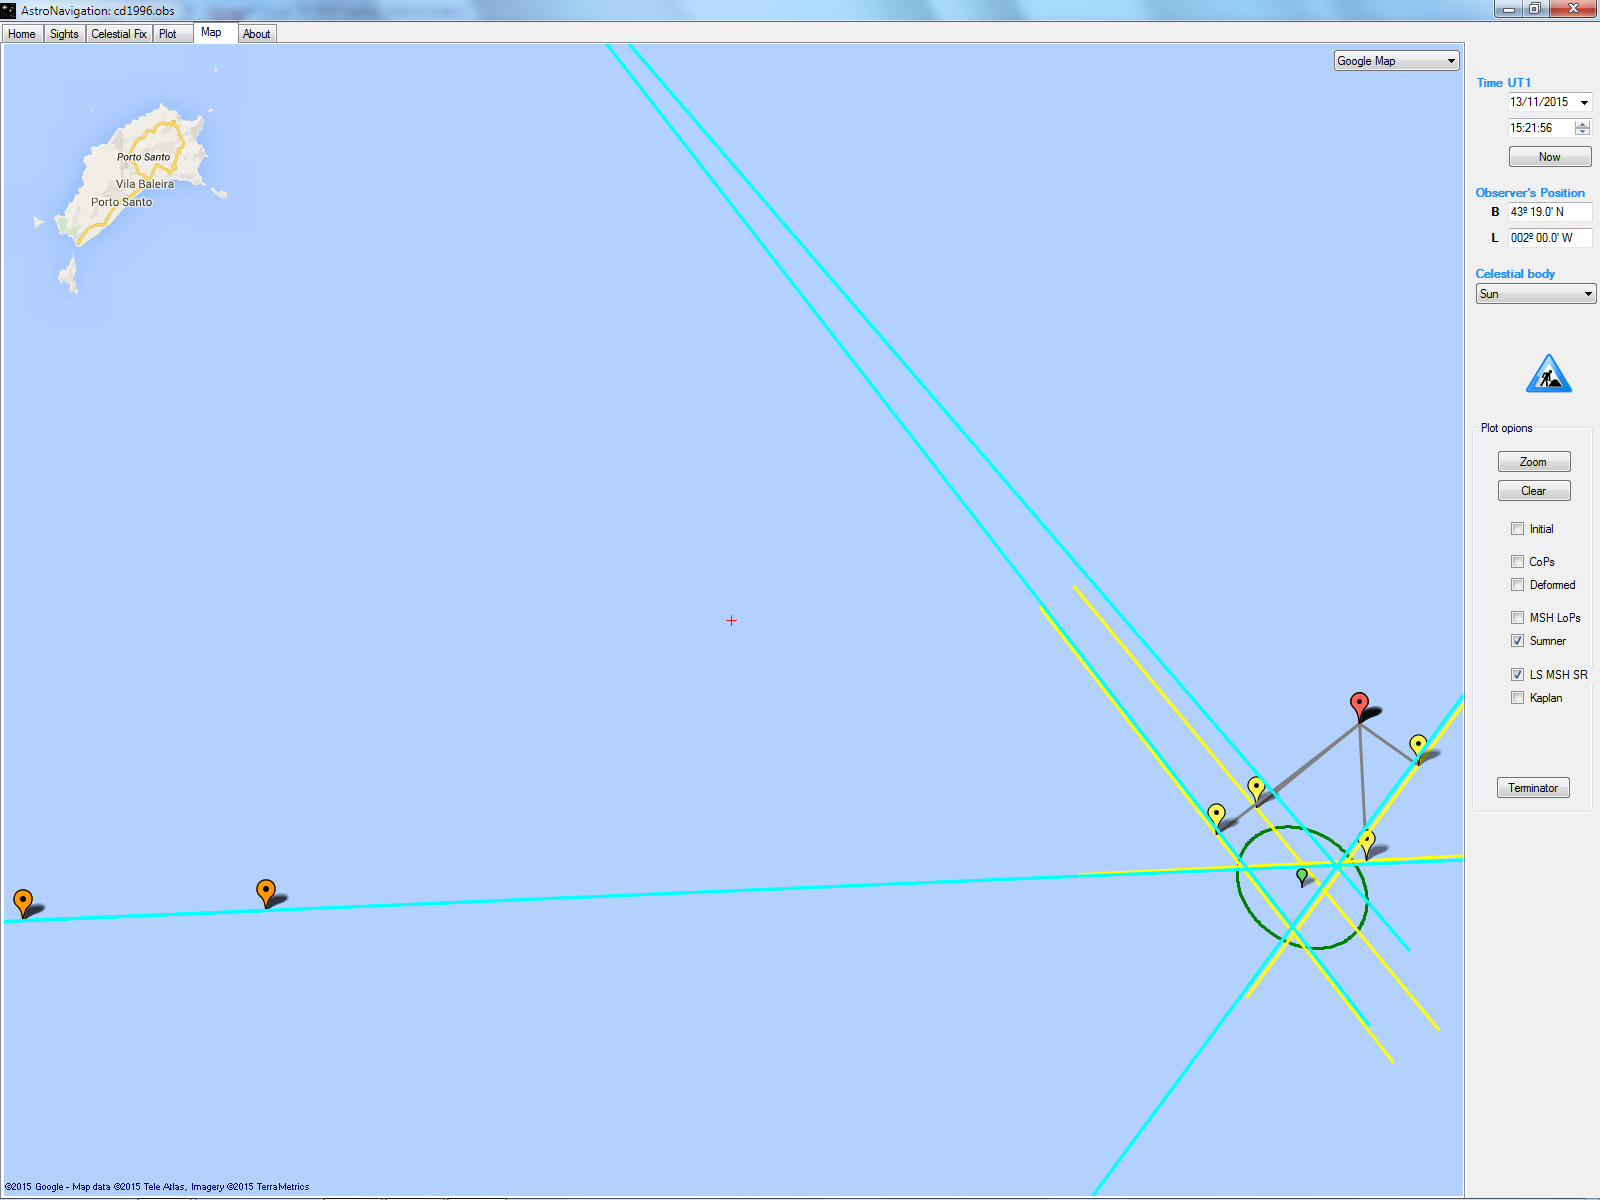Click the latitude B input field

coord(1548,212)
